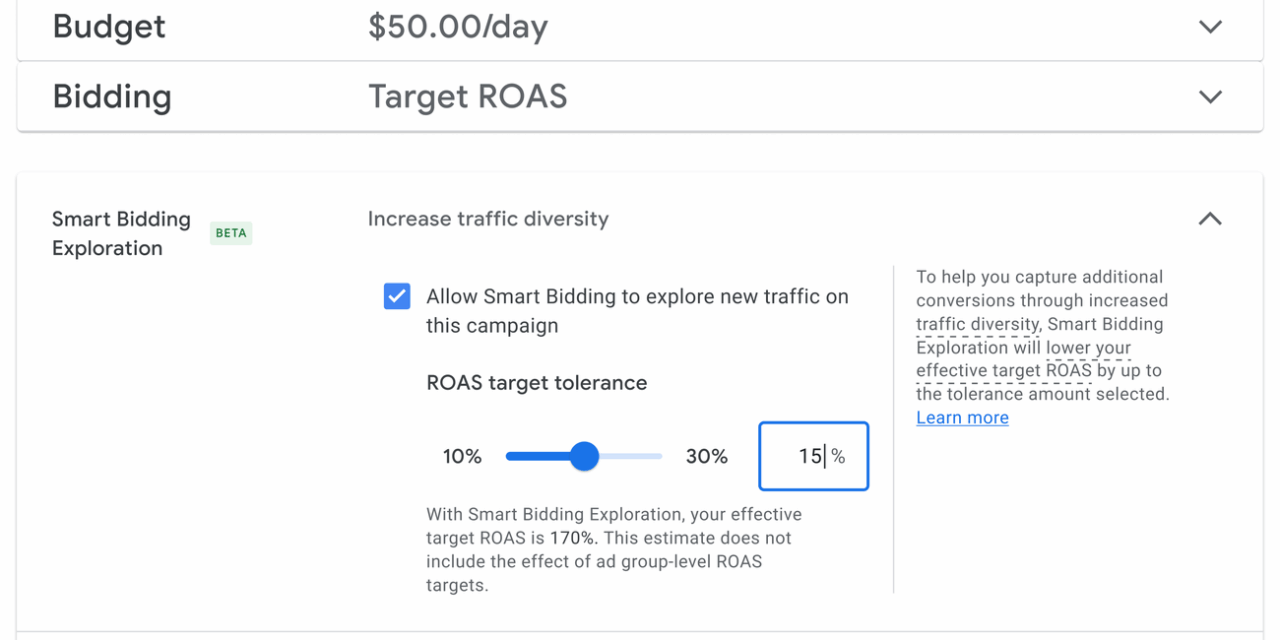
Task: Click the 30% maximum slider label
Action: [707, 456]
